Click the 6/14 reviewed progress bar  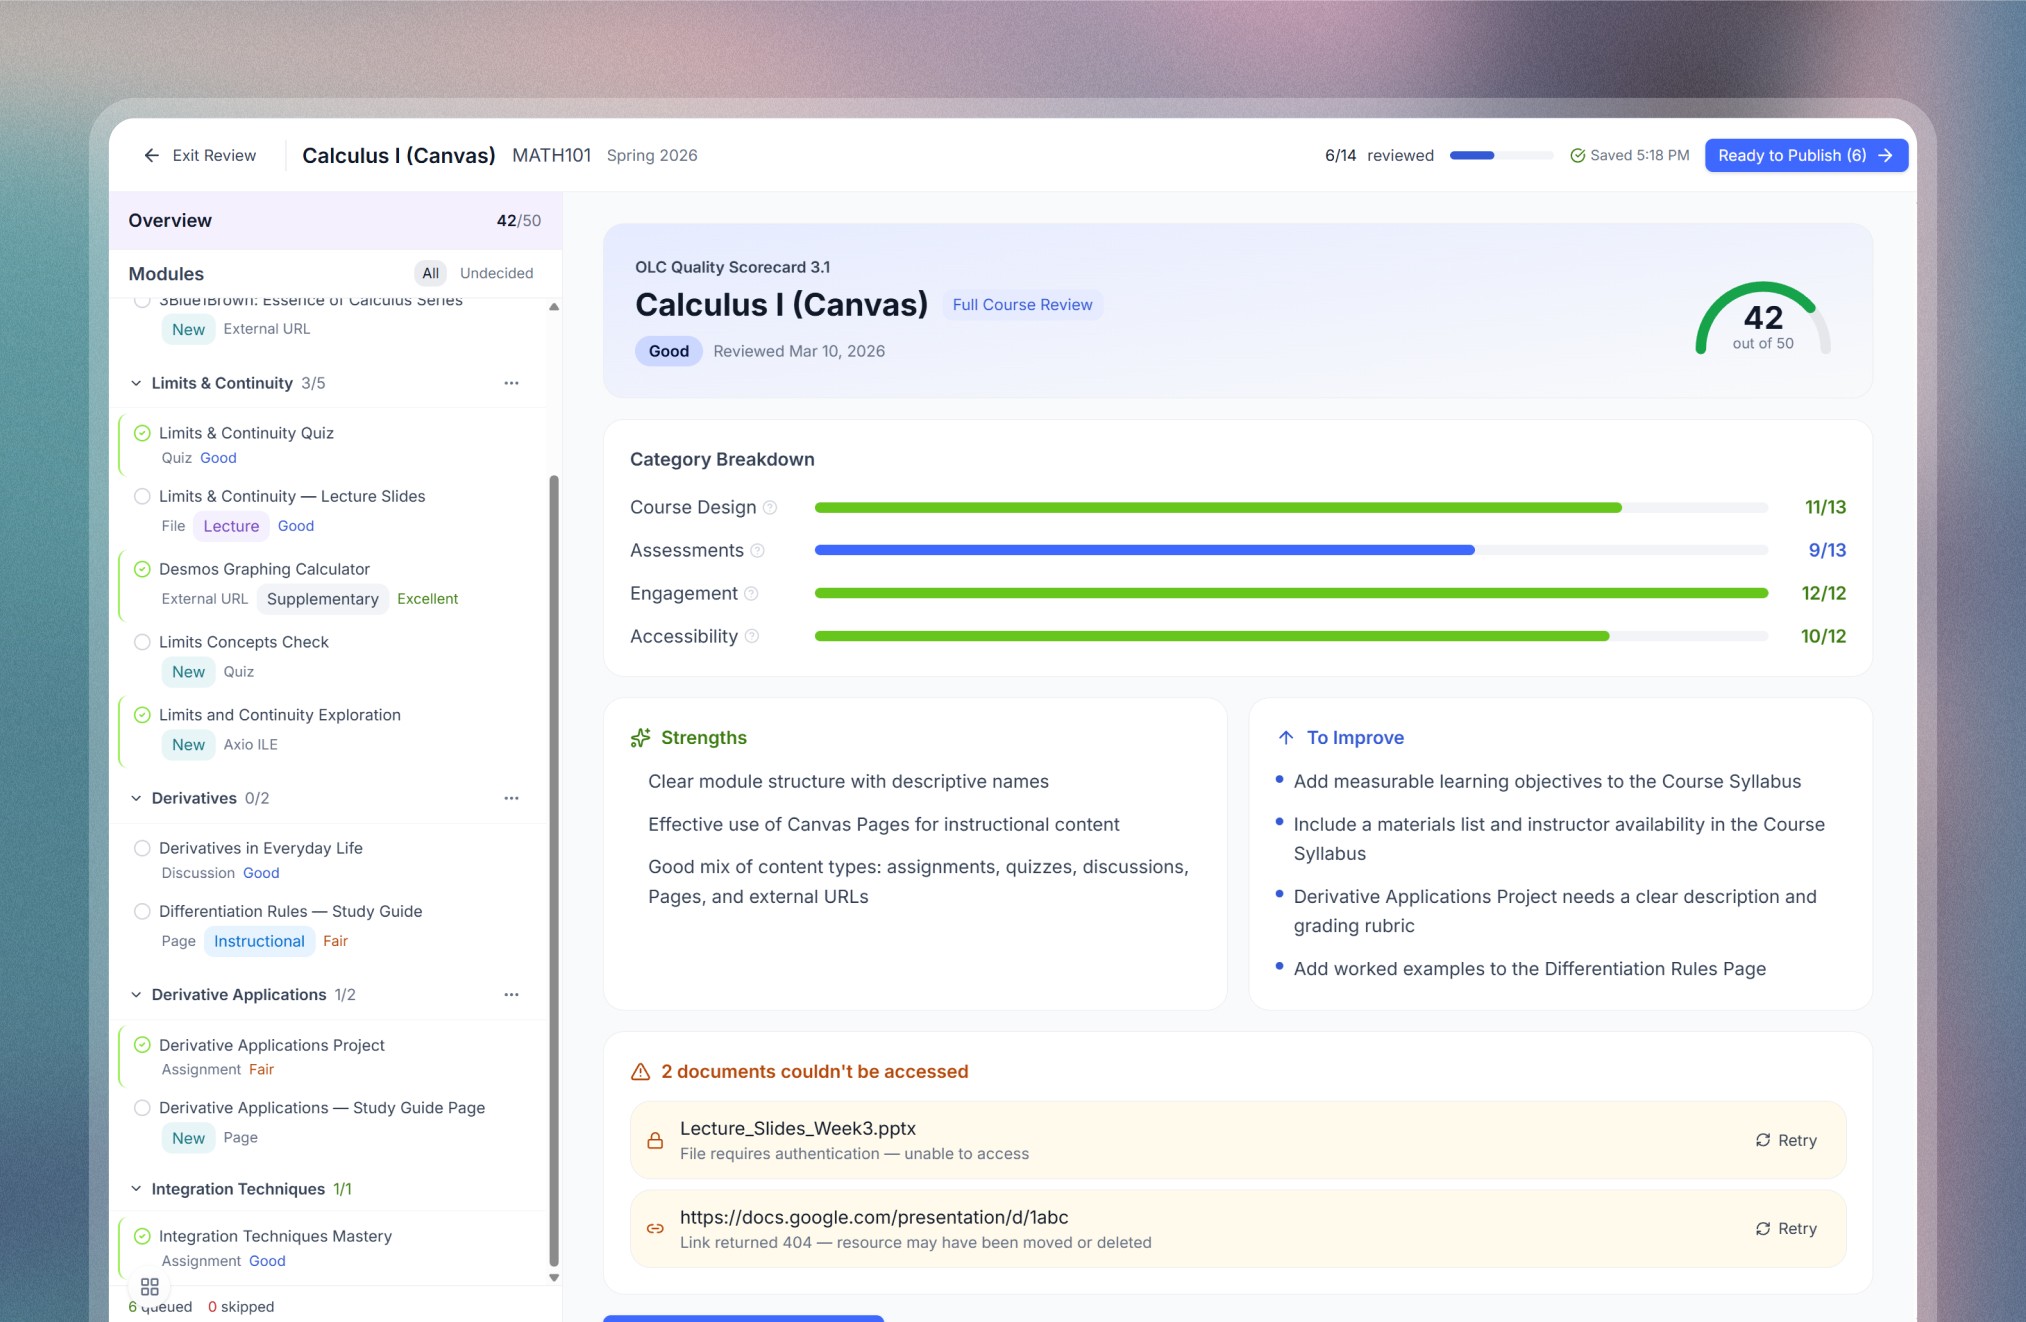point(1500,155)
